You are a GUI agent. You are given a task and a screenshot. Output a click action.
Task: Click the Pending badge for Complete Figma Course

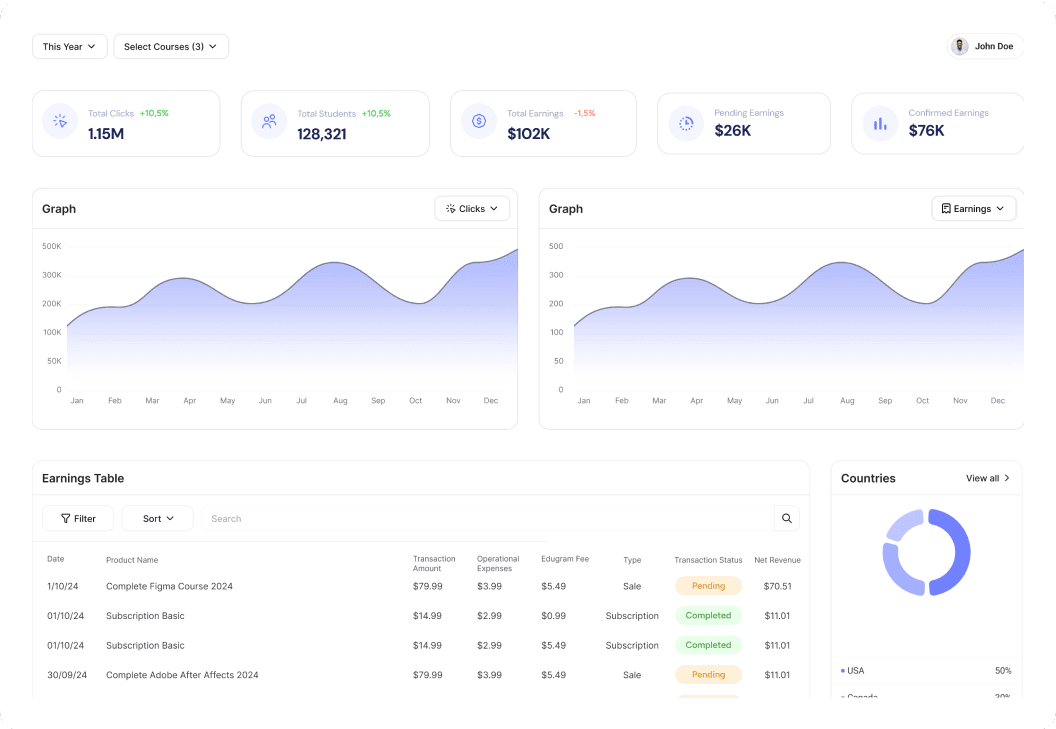coord(708,586)
